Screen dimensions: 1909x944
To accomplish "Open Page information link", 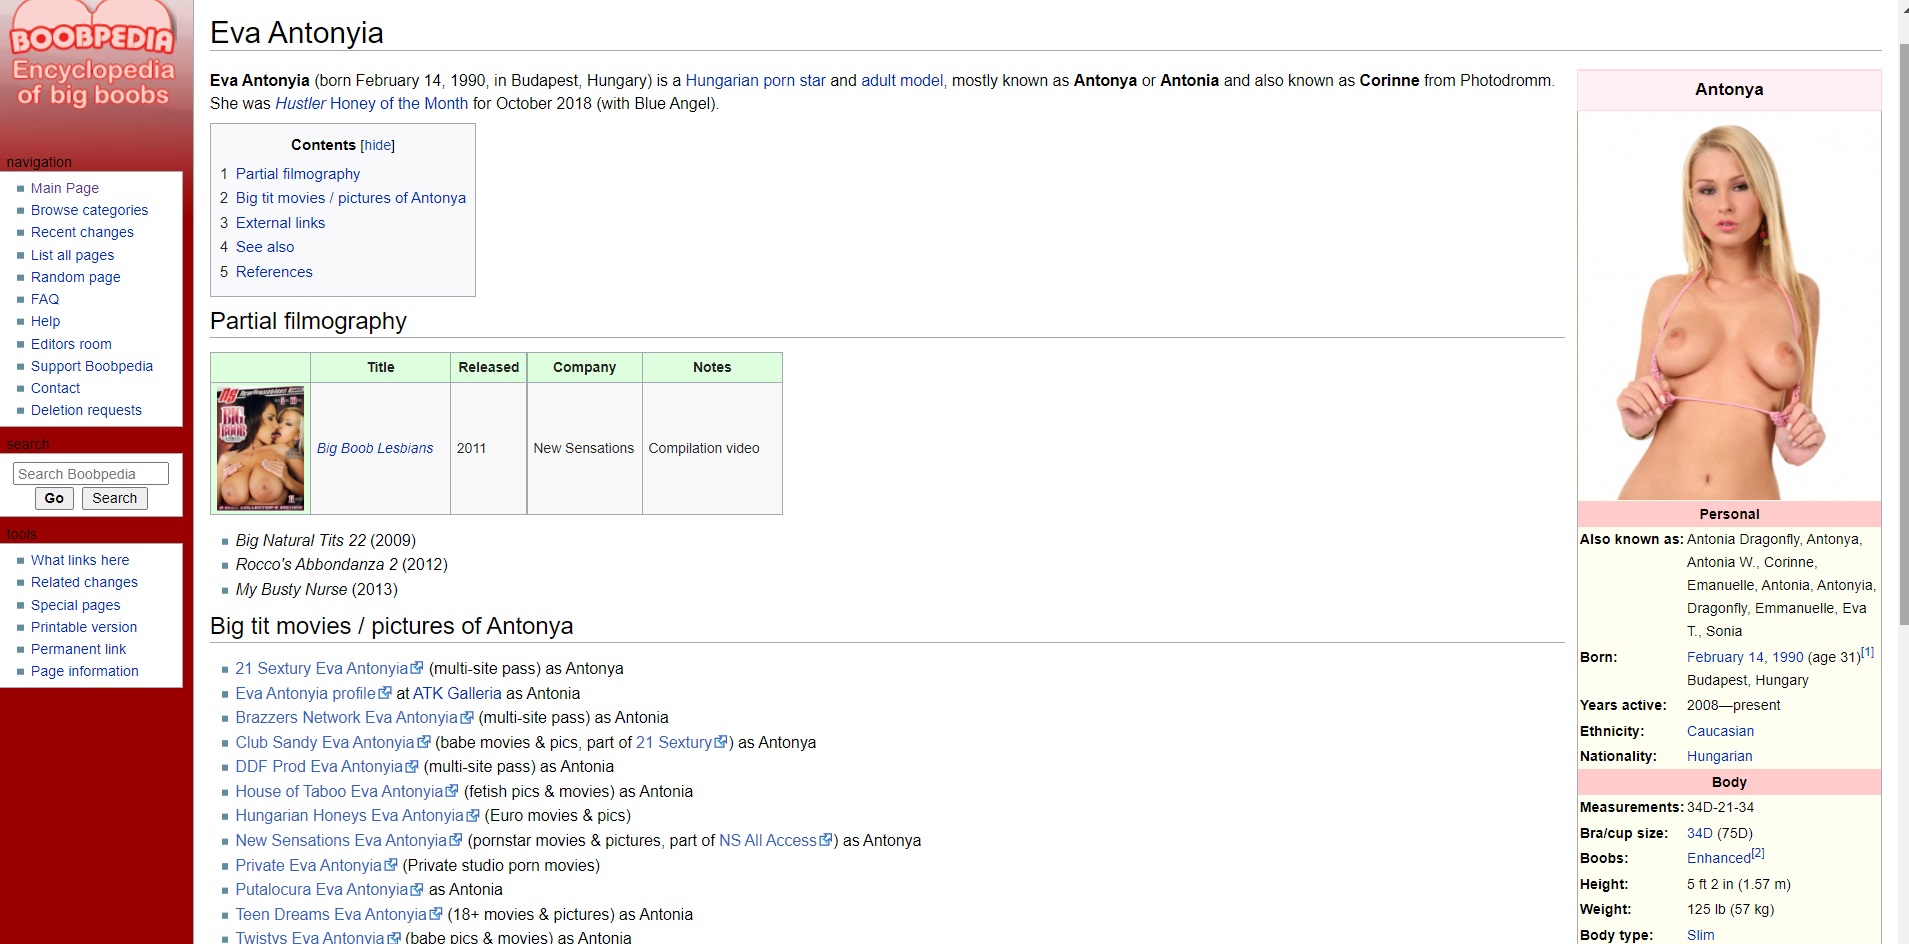I will (x=84, y=671).
